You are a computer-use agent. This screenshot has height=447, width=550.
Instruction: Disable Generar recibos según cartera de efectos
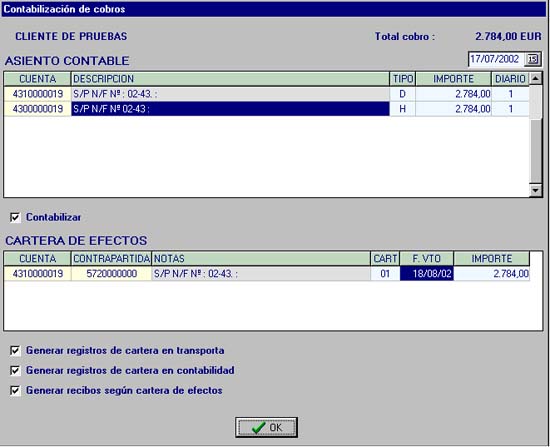(x=15, y=391)
